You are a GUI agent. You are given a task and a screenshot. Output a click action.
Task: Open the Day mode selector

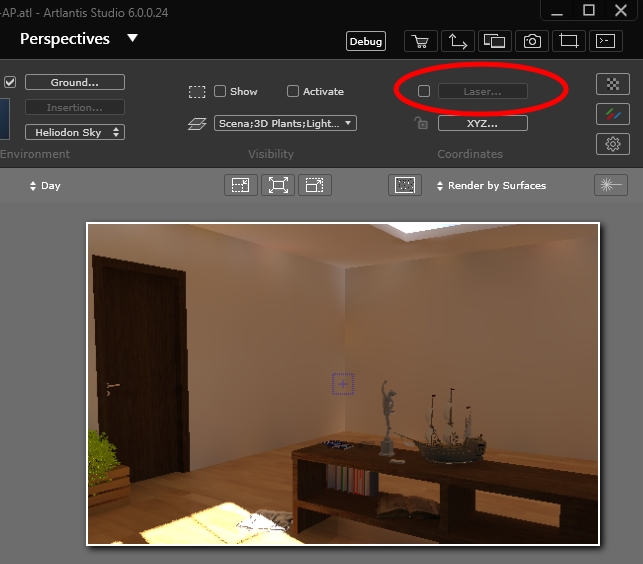[45, 186]
